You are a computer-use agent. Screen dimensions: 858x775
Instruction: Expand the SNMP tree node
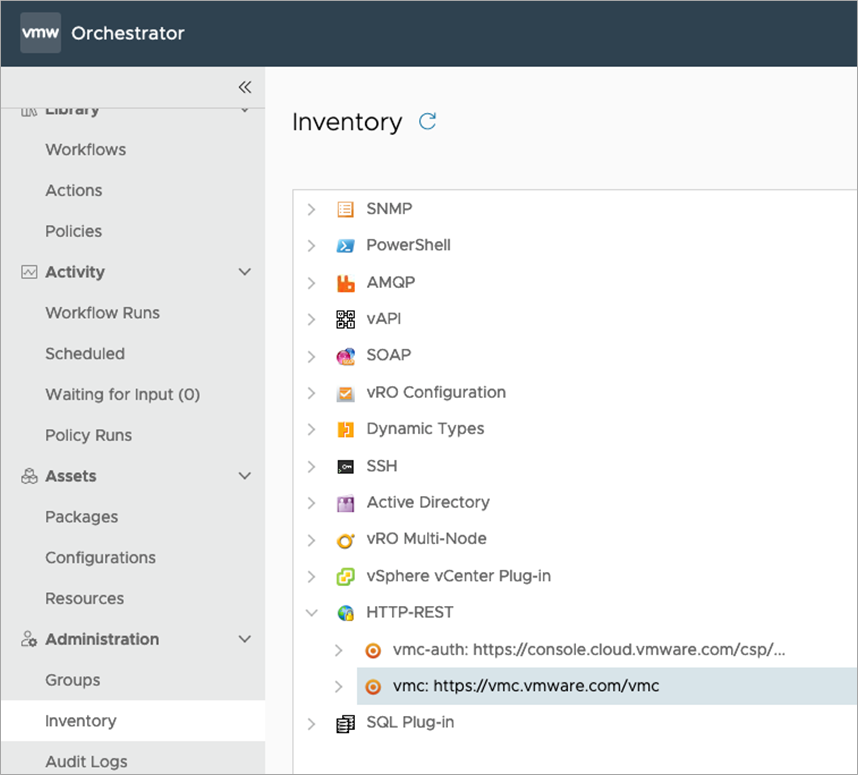pyautogui.click(x=311, y=209)
